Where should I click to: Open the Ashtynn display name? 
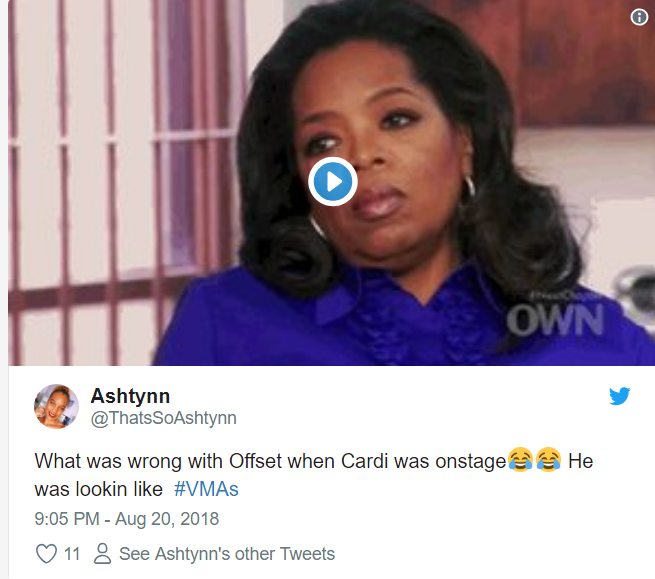(x=130, y=396)
